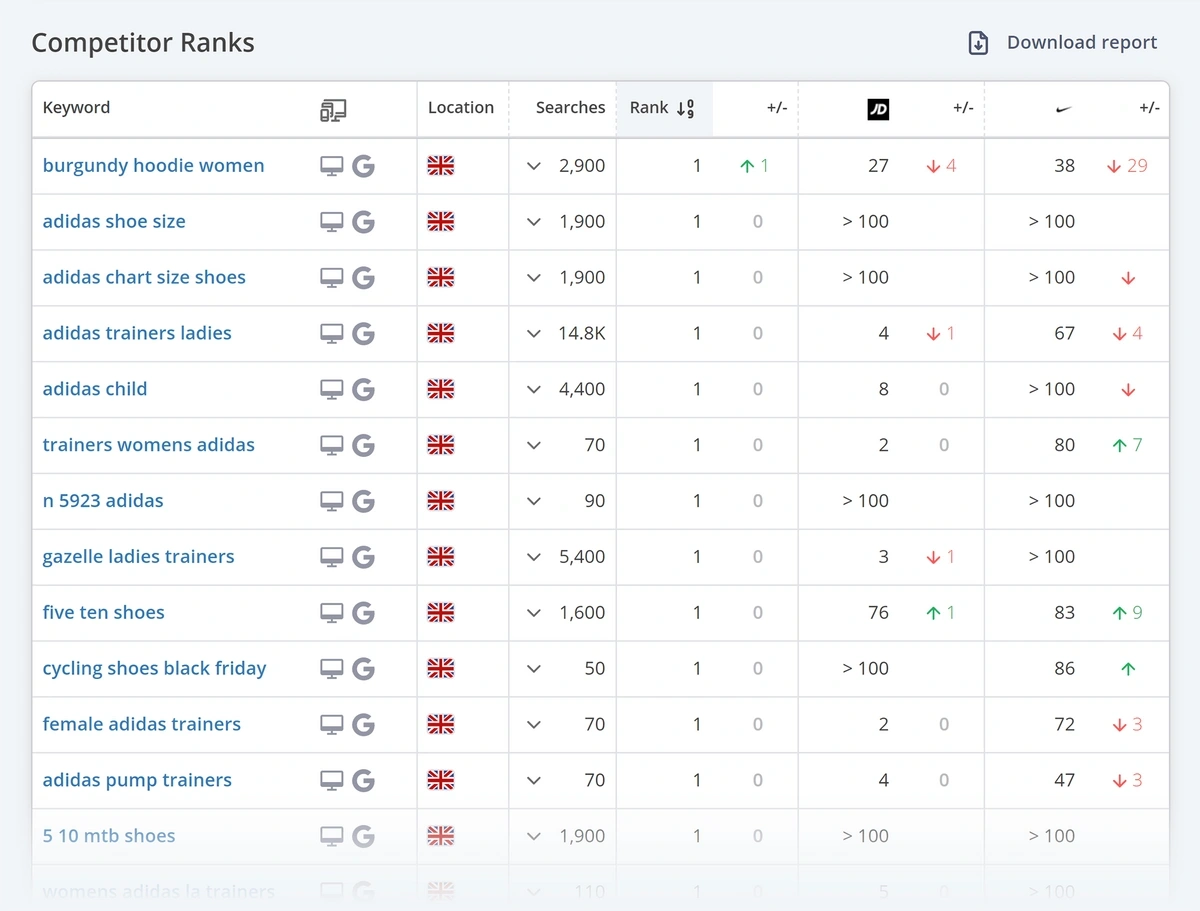Click Google icon for five ten shoes
Image resolution: width=1200 pixels, height=911 pixels.
(364, 613)
